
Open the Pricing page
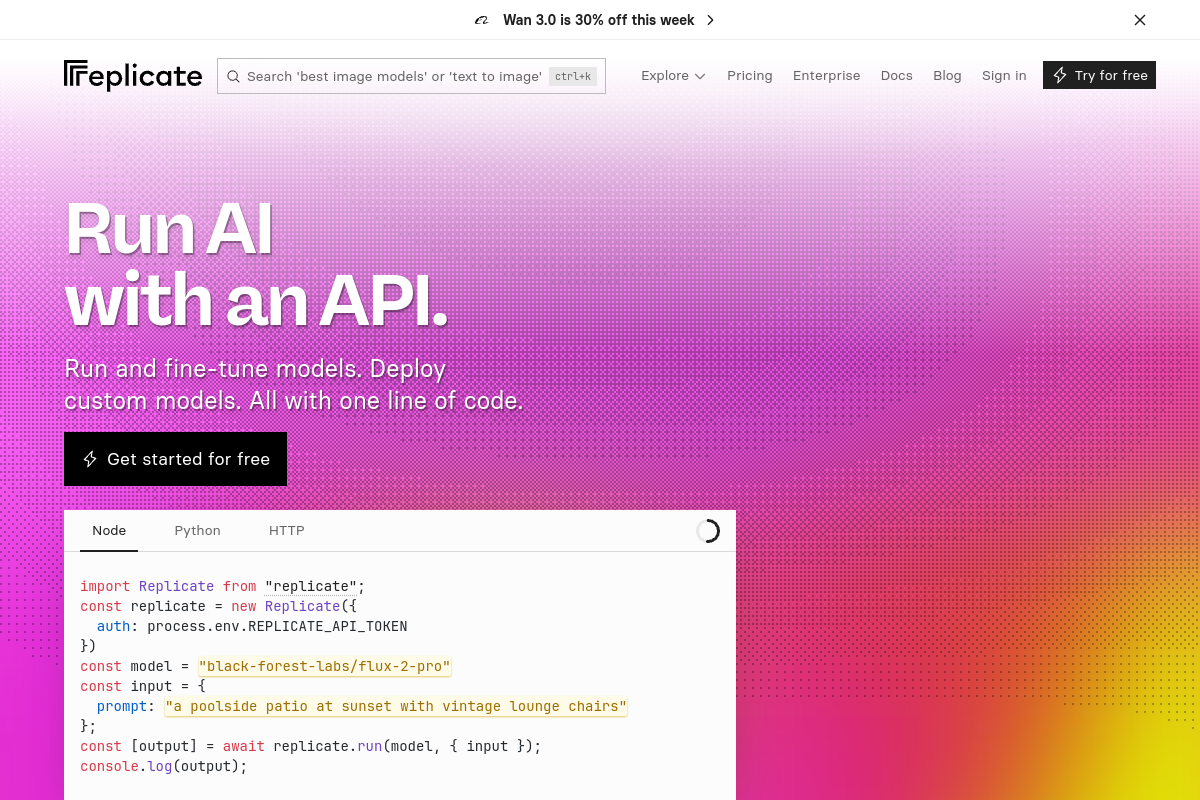pos(750,76)
